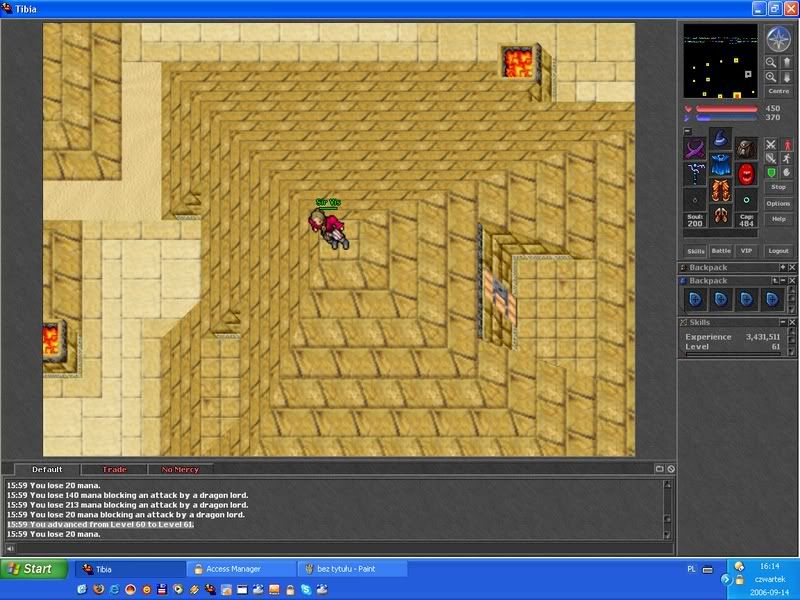The height and width of the screenshot is (600, 800).
Task: Select the red demon shield slot
Action: tap(746, 174)
